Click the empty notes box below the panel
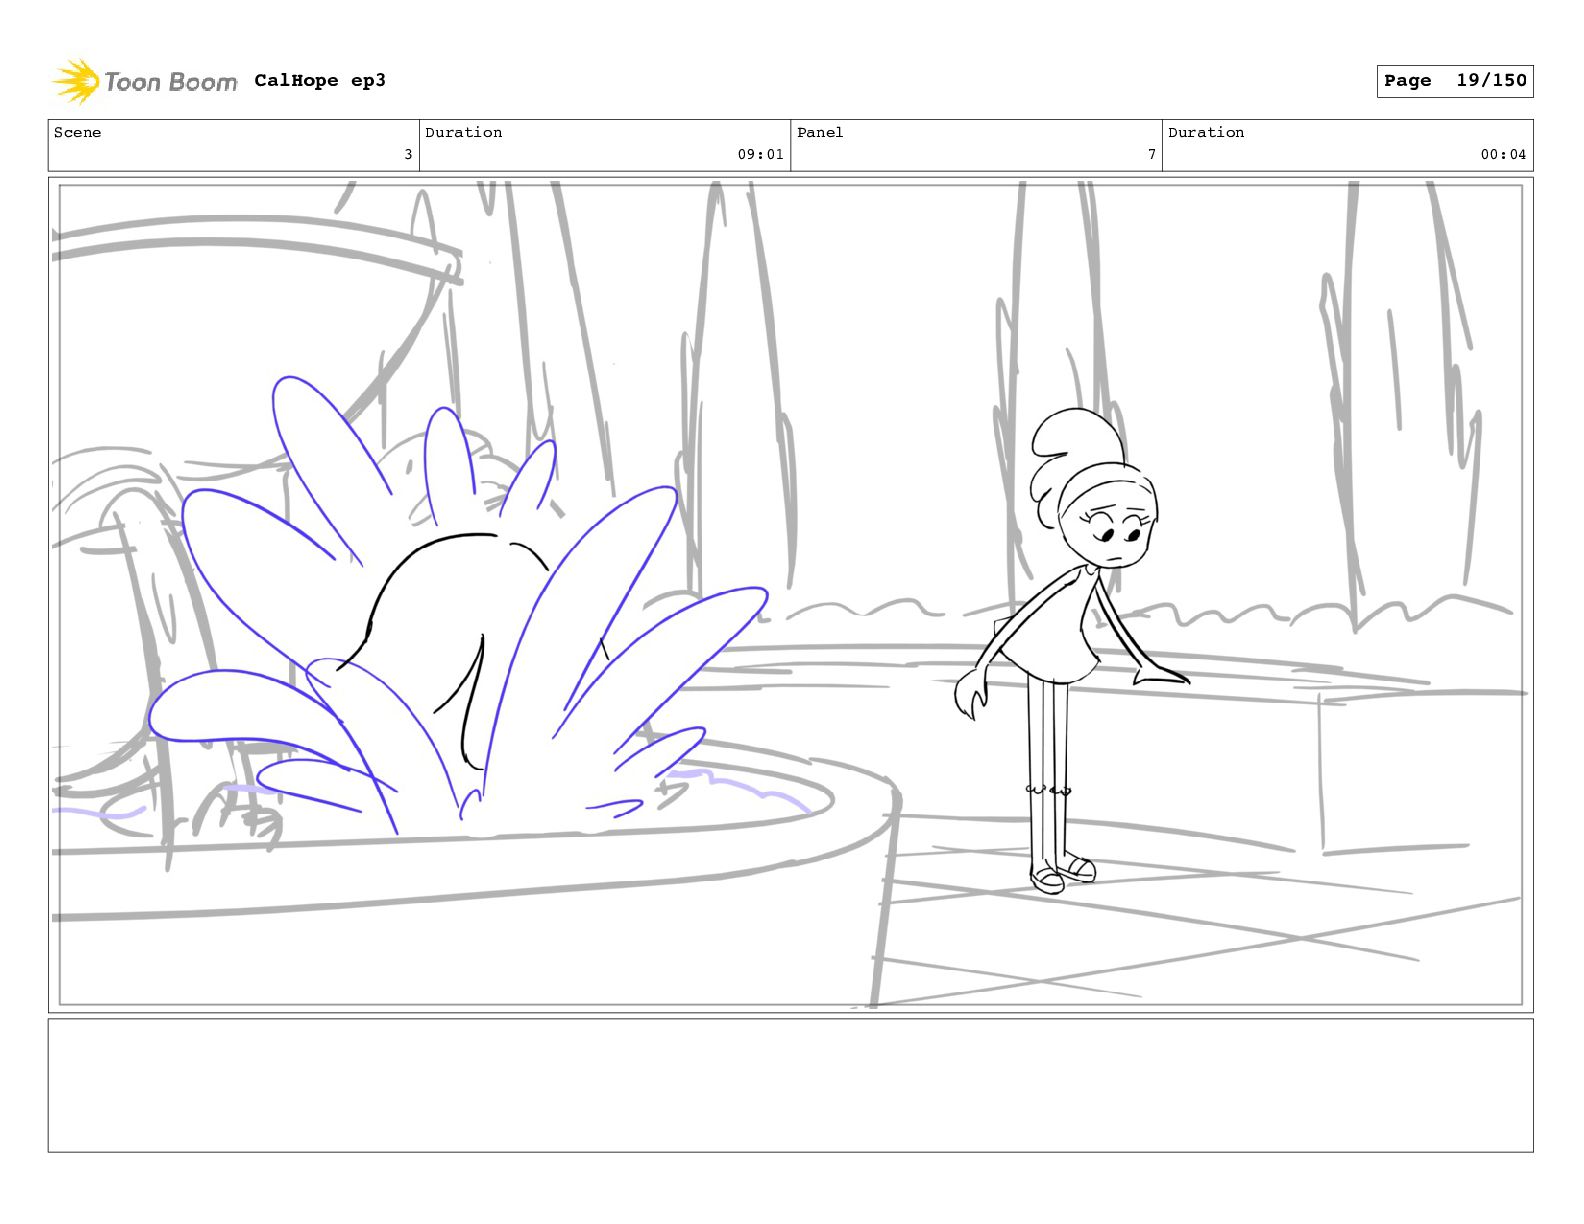This screenshot has height=1224, width=1584. tap(791, 1085)
